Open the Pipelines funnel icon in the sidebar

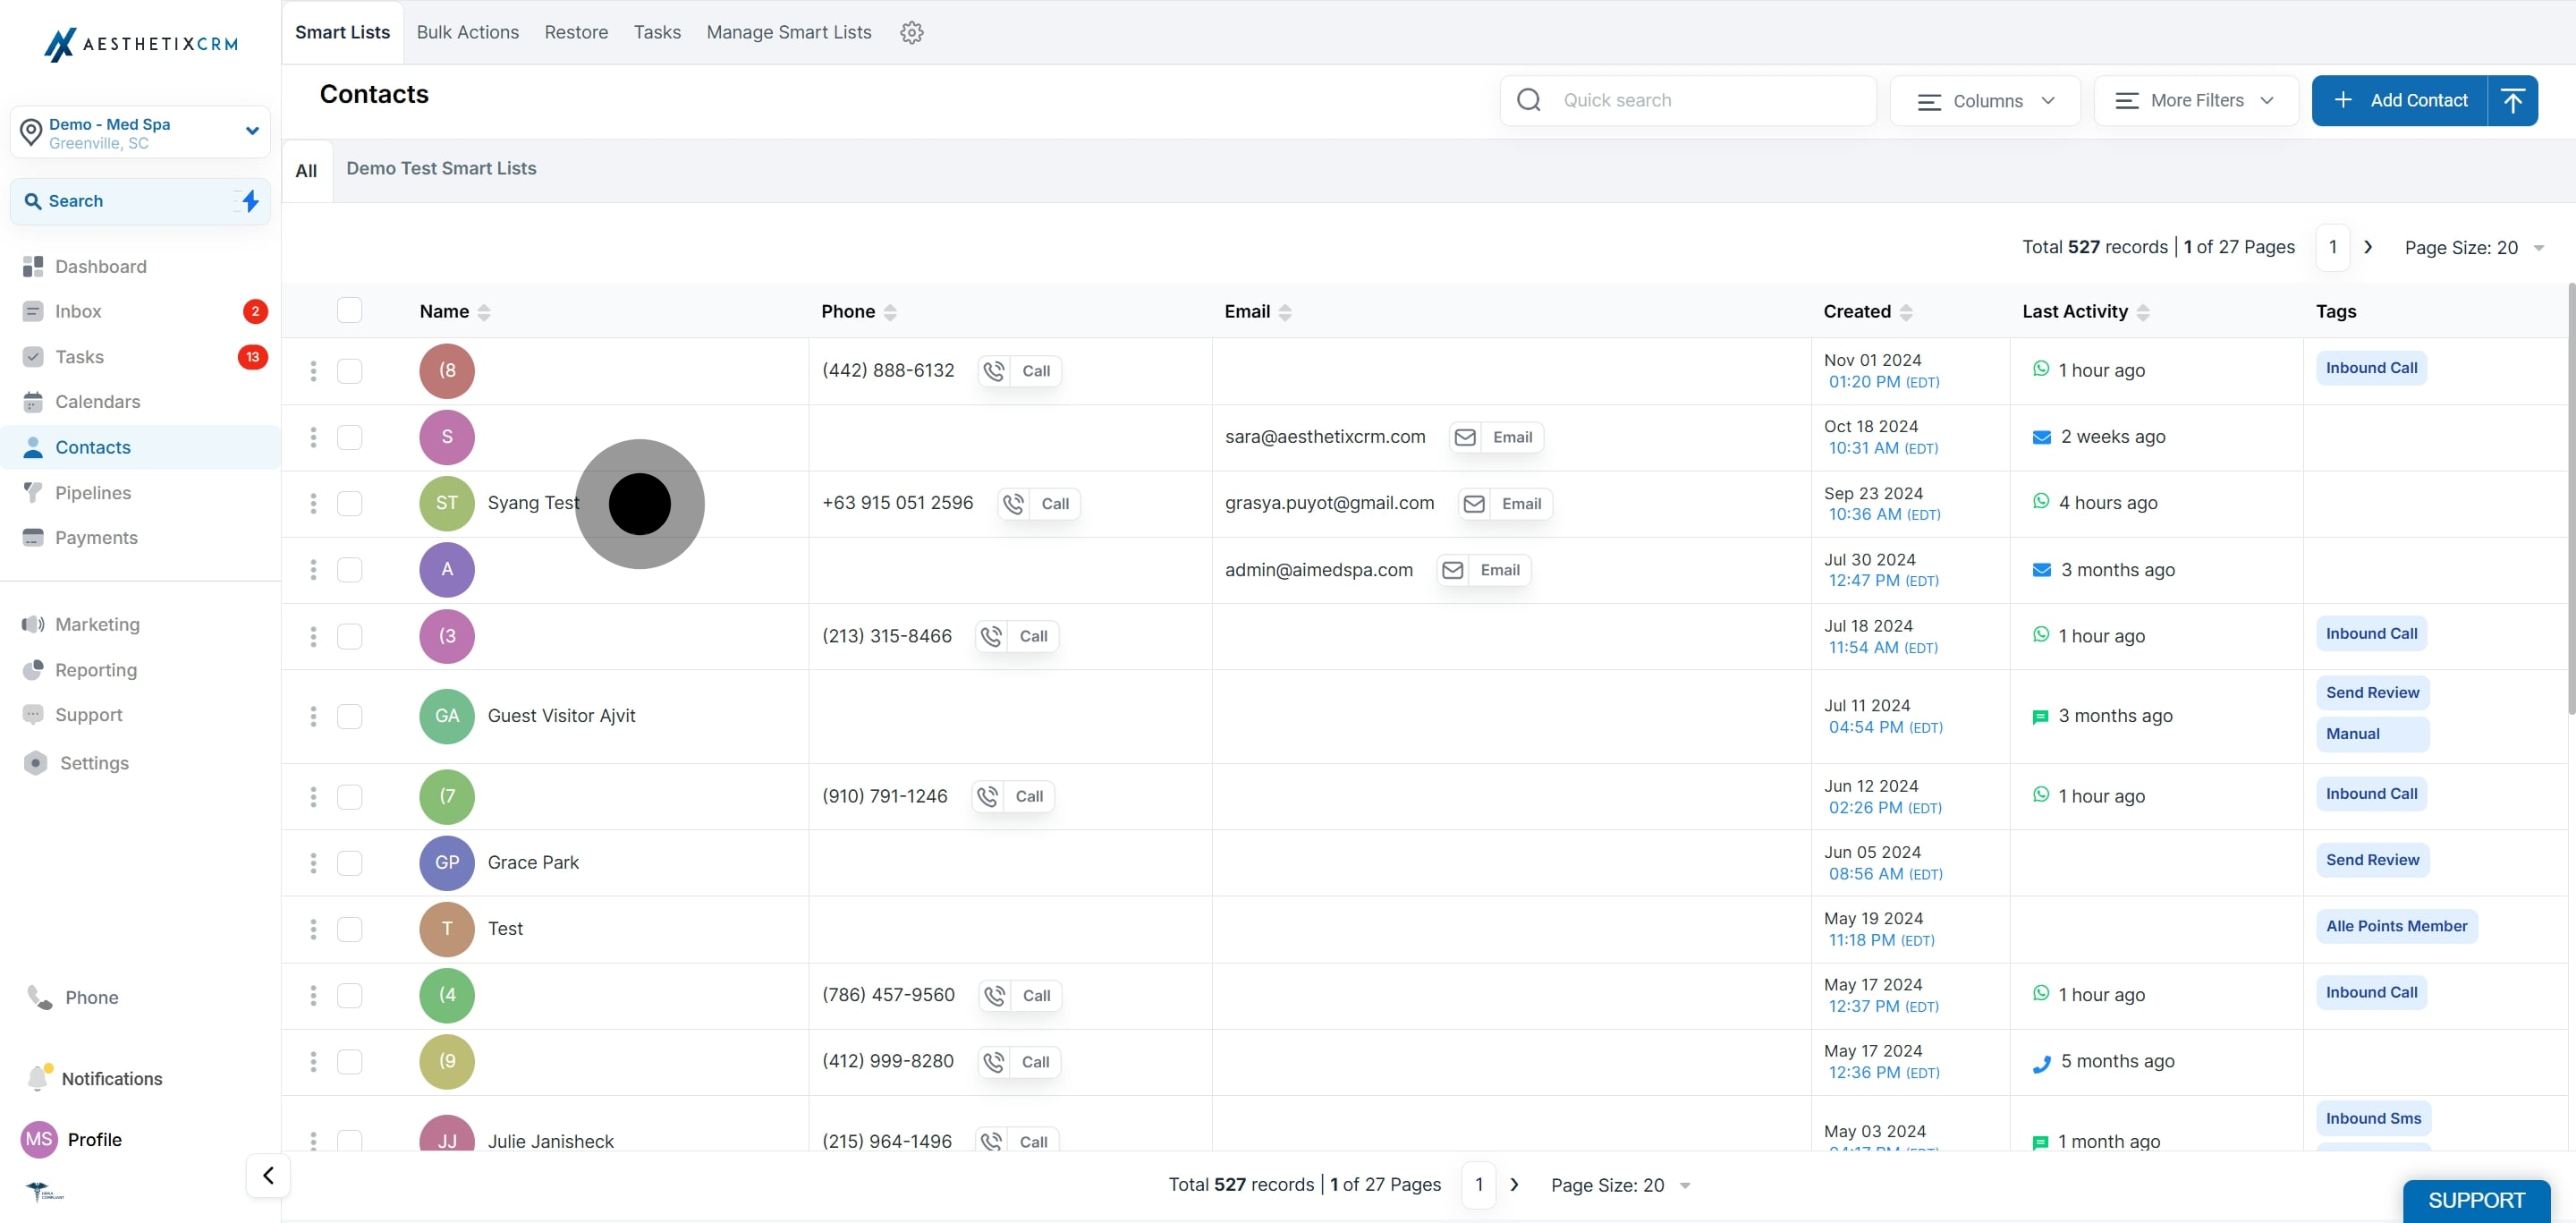[33, 492]
